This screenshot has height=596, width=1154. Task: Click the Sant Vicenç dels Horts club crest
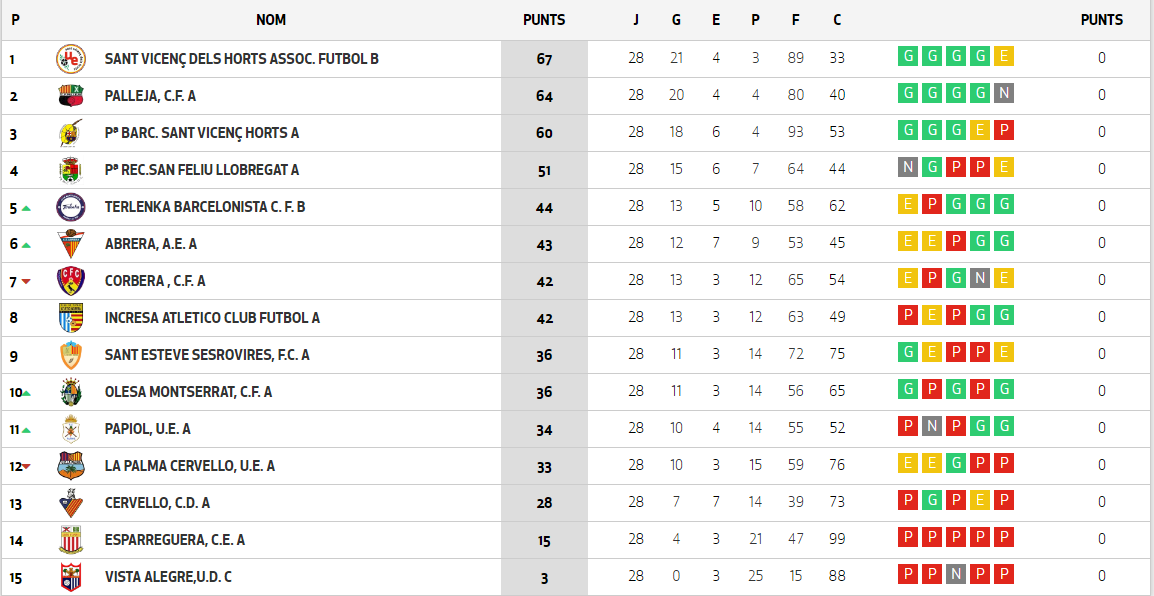tap(71, 59)
